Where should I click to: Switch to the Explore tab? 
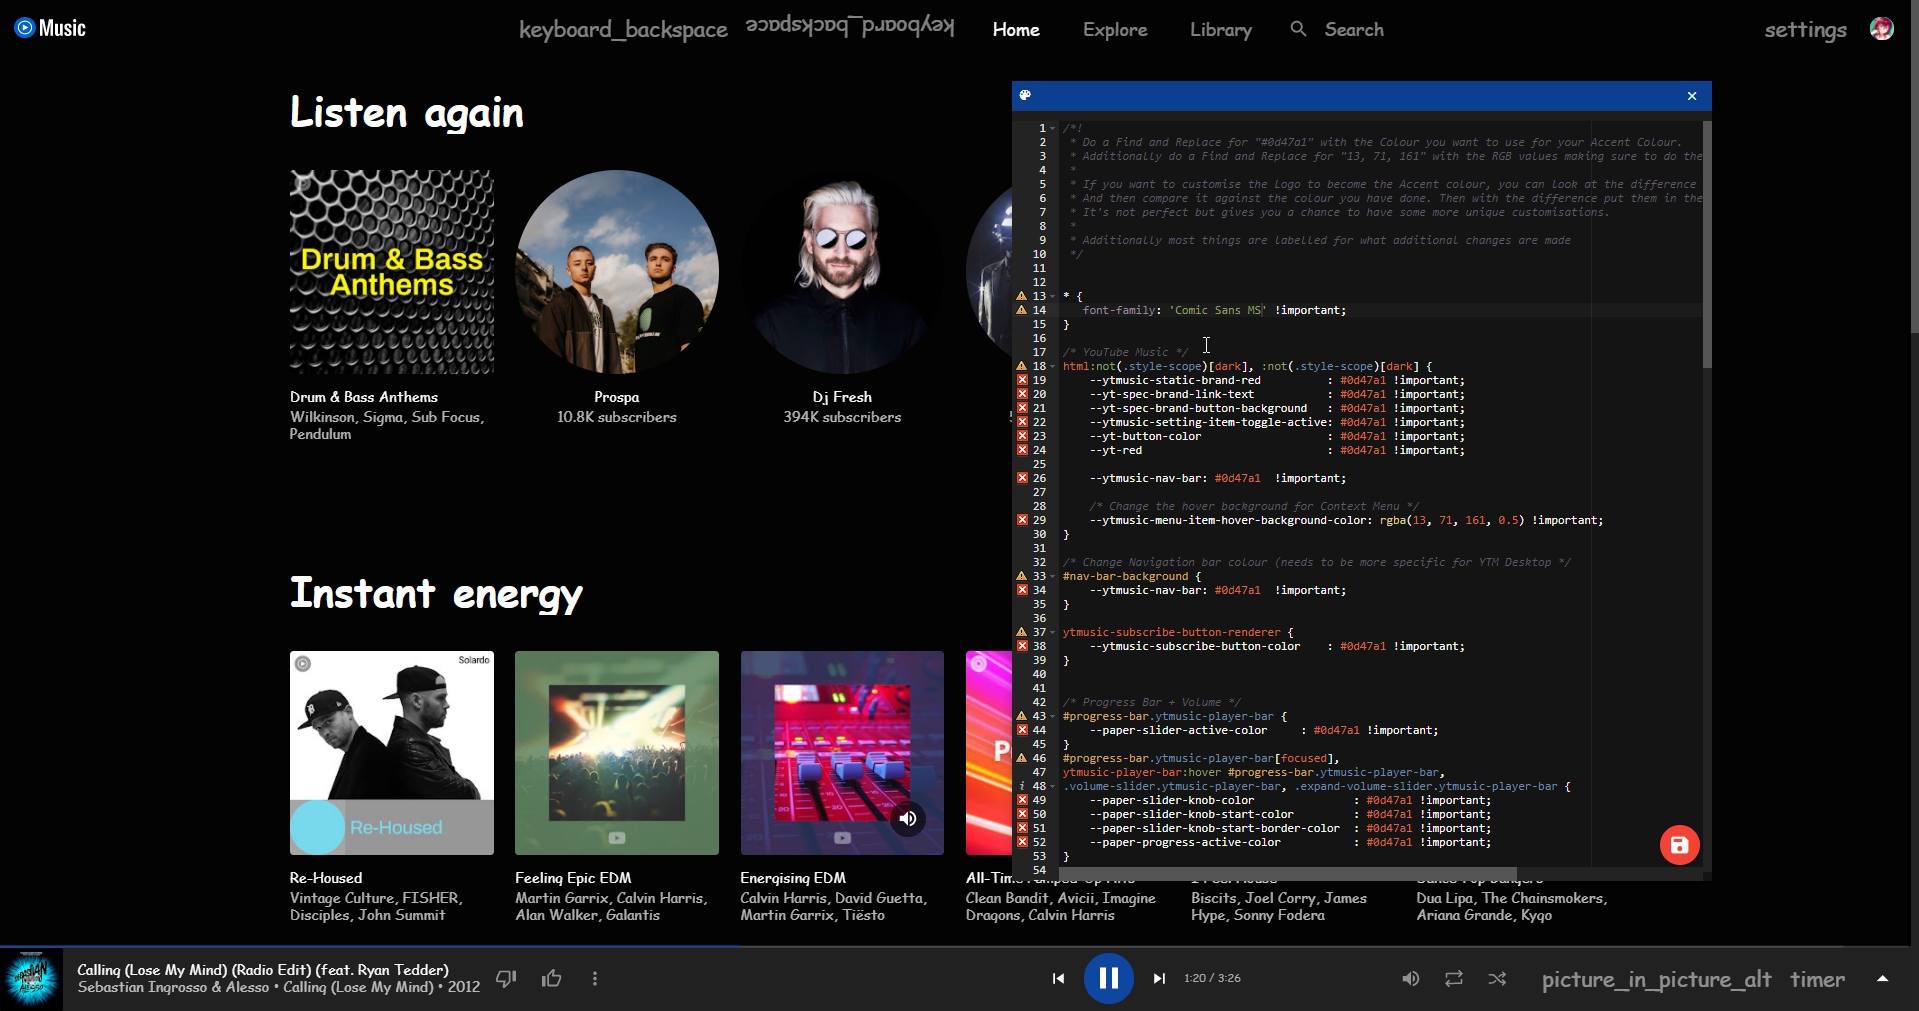click(1114, 29)
